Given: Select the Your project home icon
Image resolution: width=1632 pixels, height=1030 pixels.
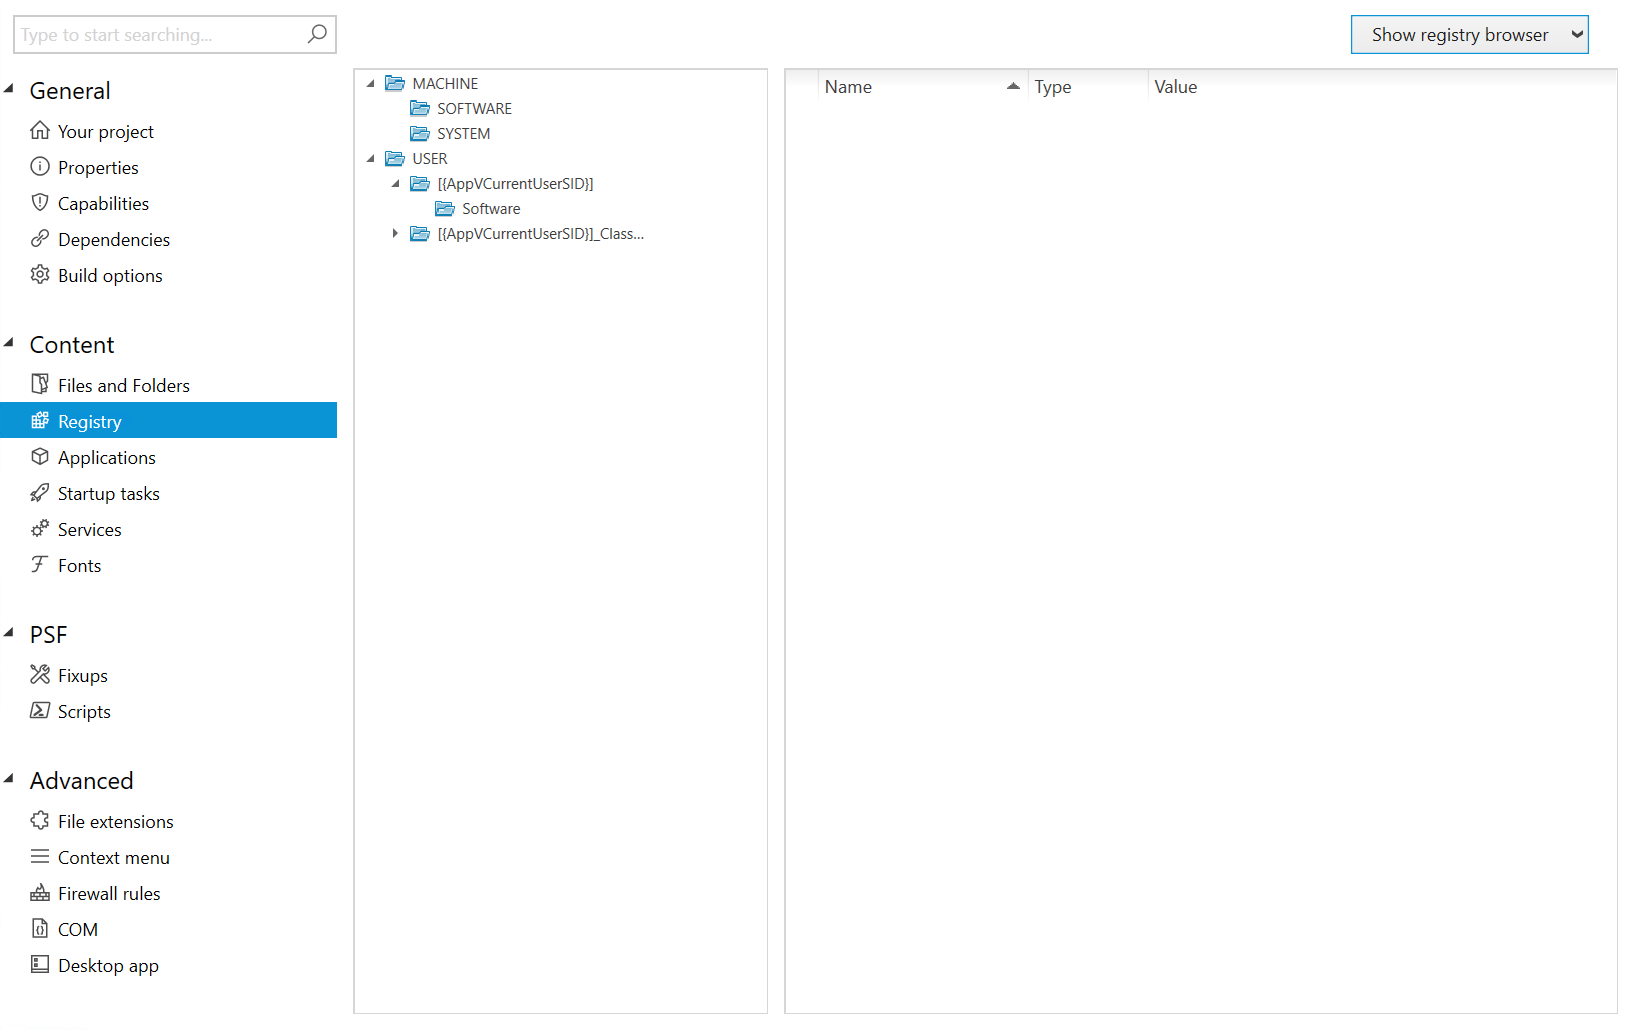Looking at the screenshot, I should [39, 131].
